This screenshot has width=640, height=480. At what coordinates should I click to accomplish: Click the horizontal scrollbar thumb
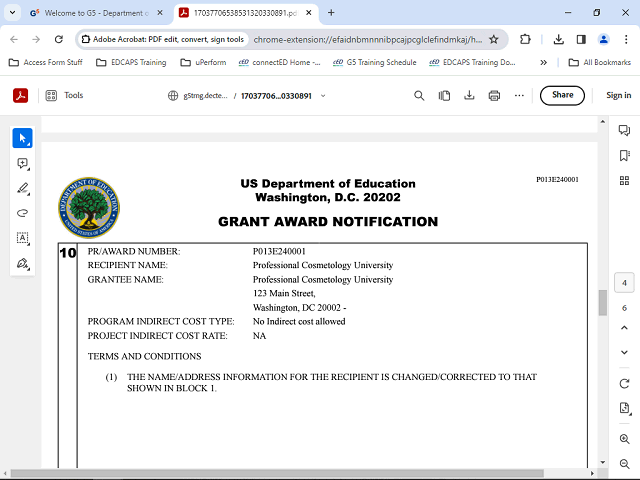278,473
